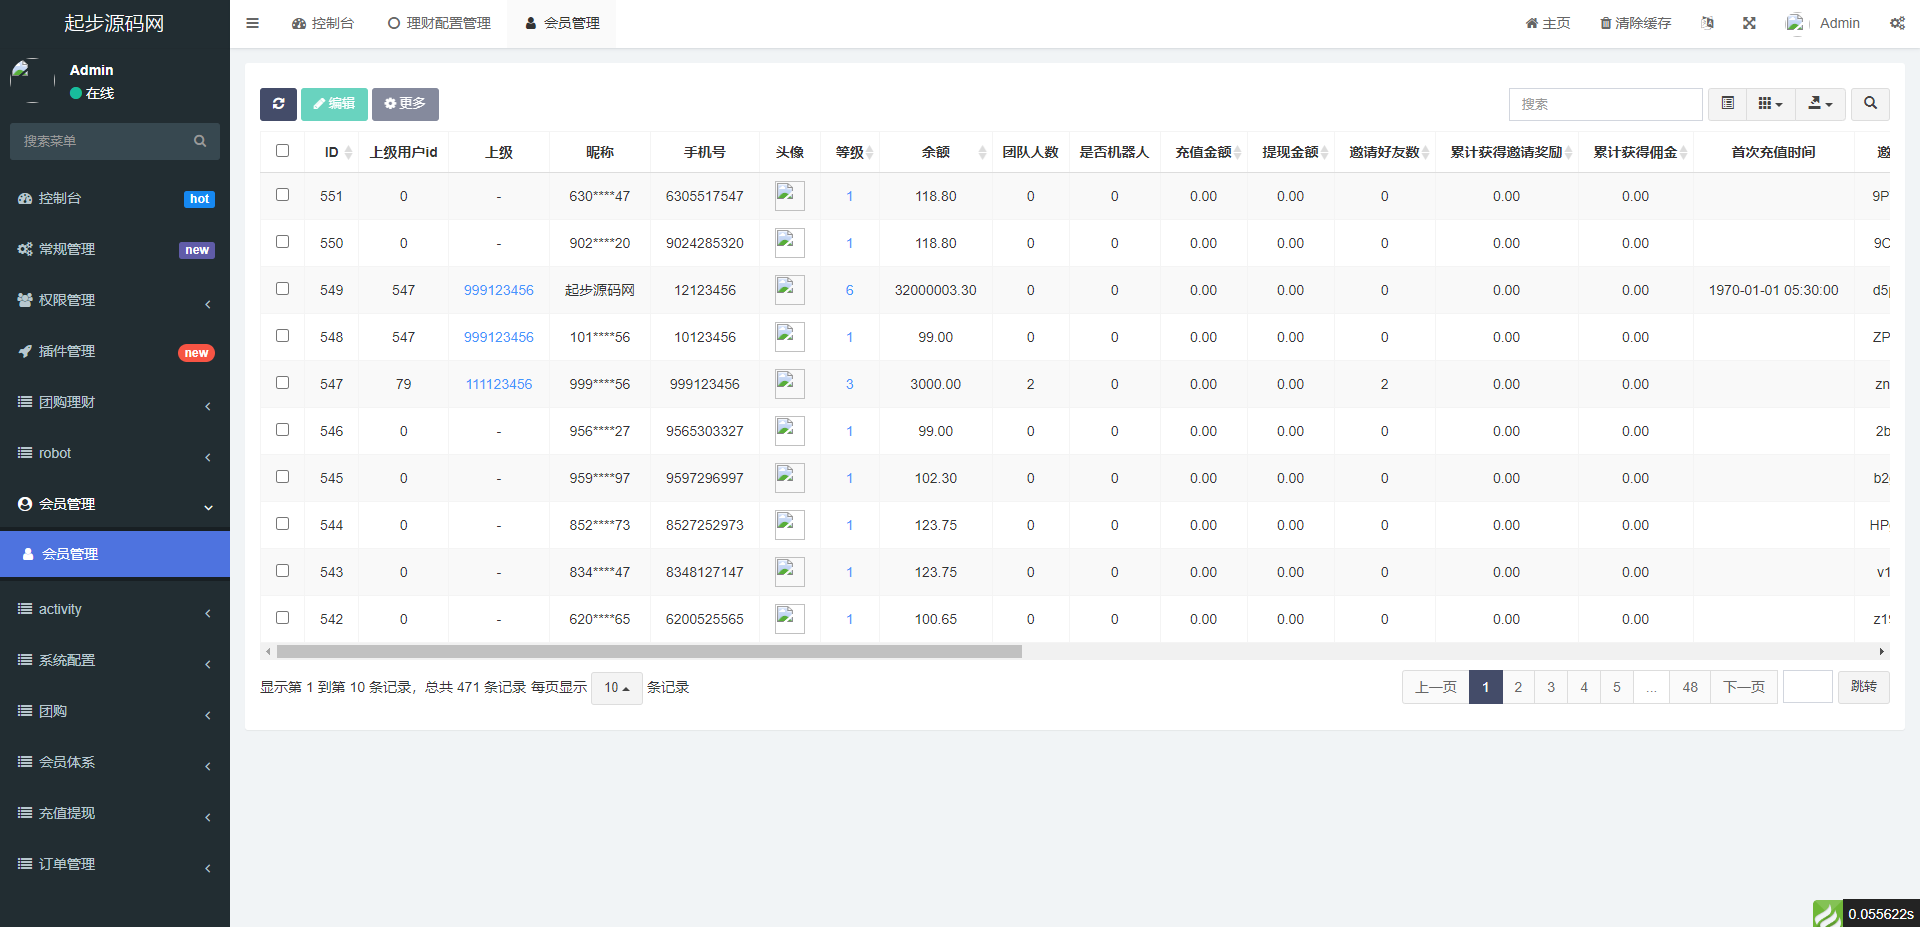The image size is (1920, 927).
Task: Select the checkbox for row ID 545
Action: point(283,477)
